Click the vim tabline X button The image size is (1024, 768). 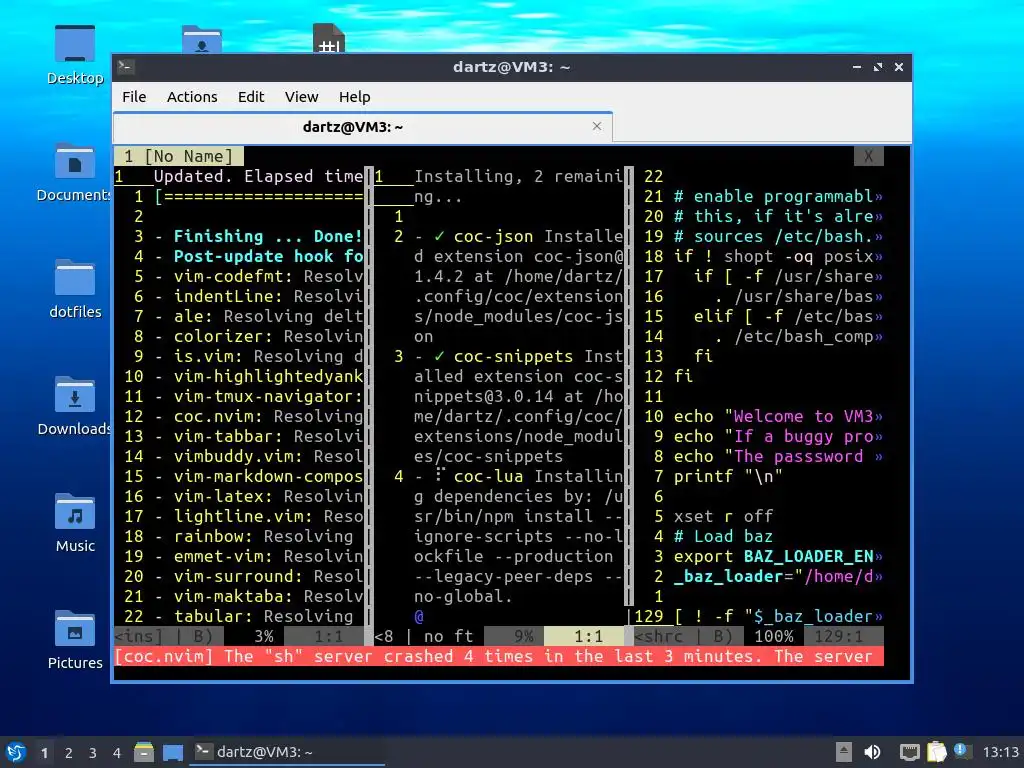[x=869, y=156]
